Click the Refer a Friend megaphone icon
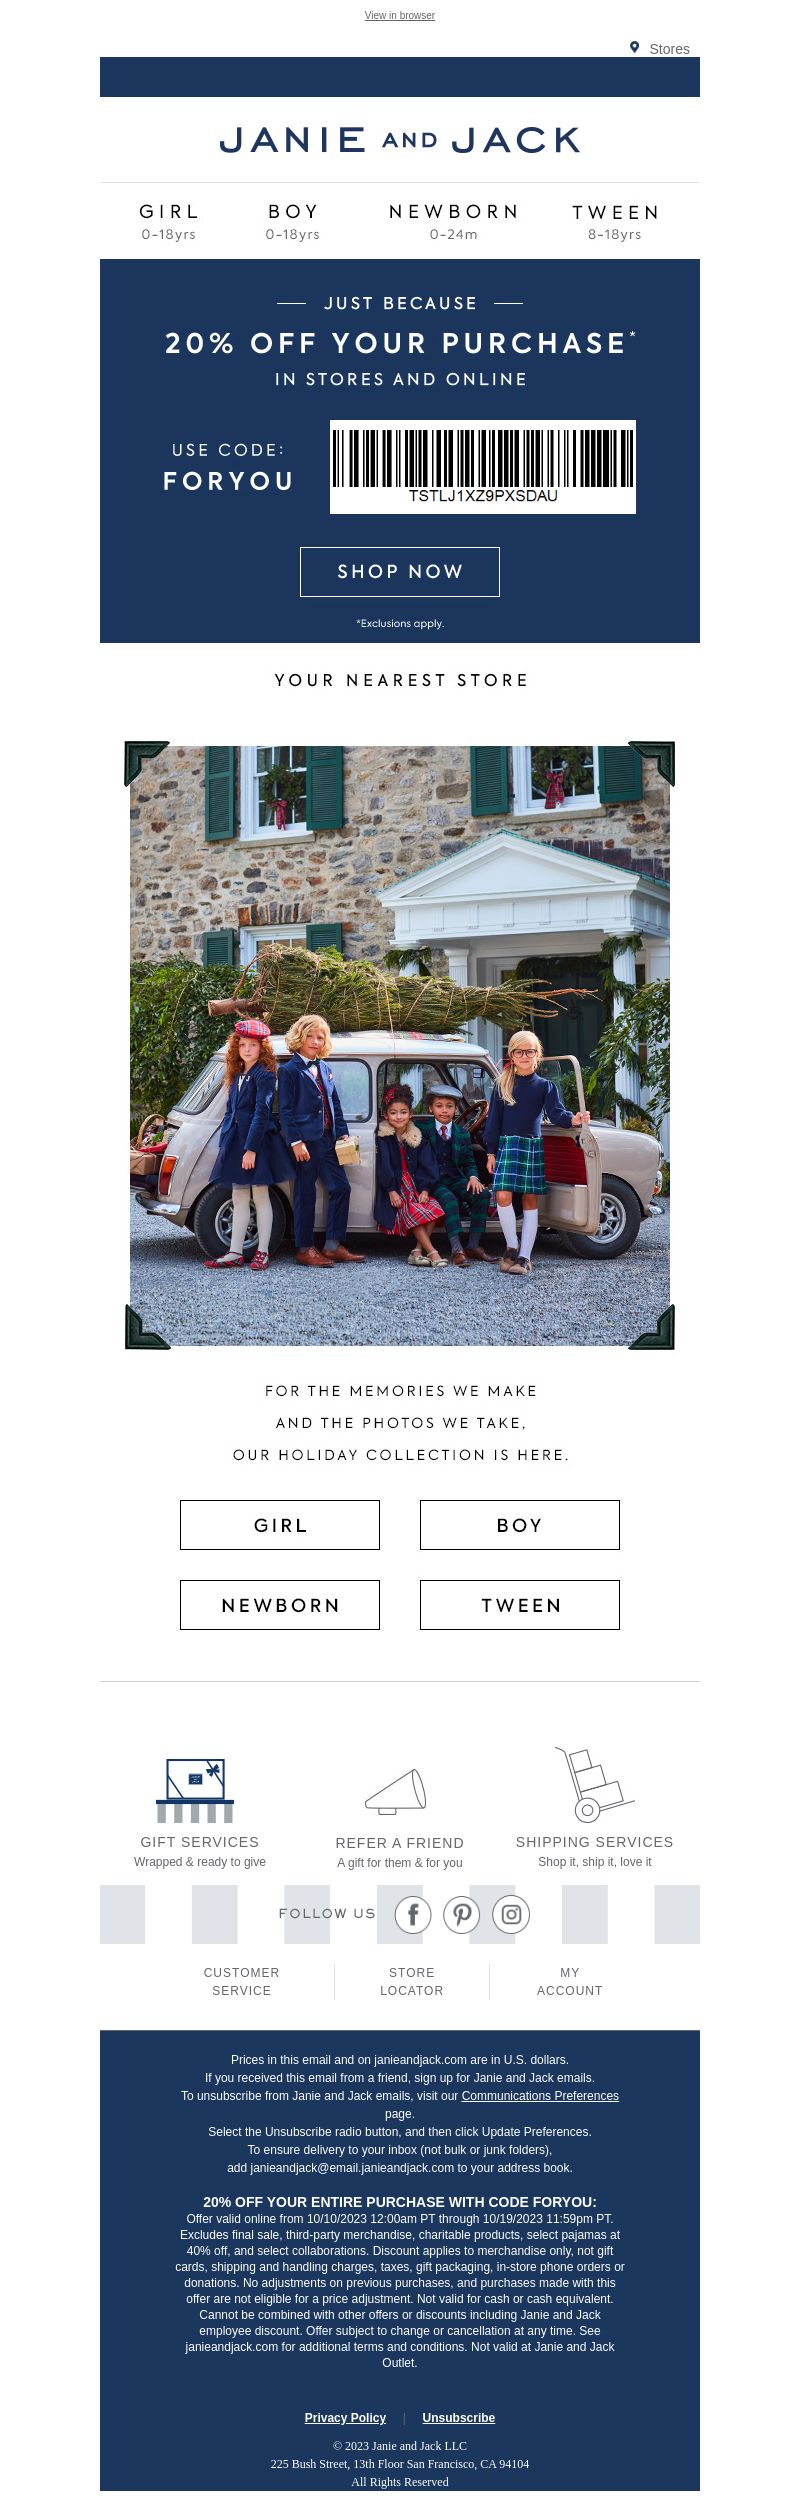This screenshot has height=2509, width=800. tap(397, 1791)
